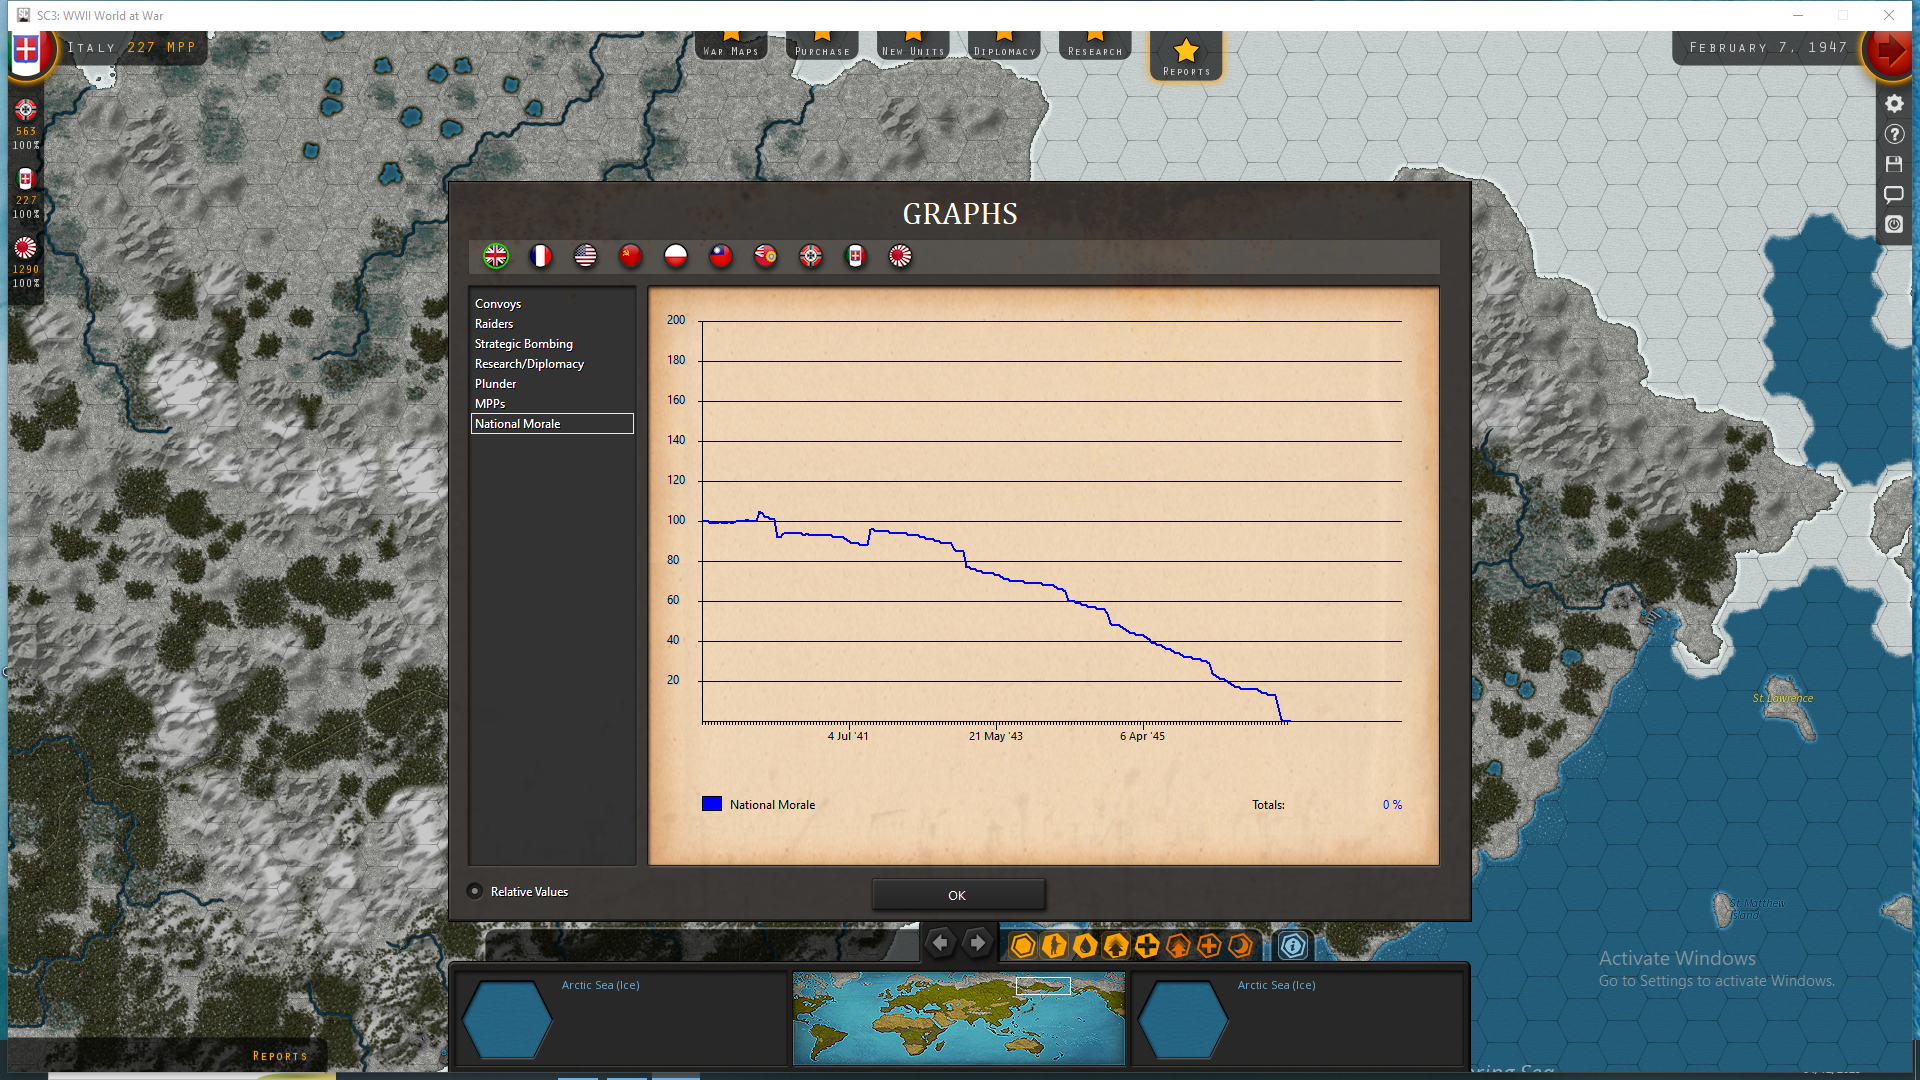The image size is (1920, 1080).
Task: Select National Morale in the graph list
Action: 518,423
